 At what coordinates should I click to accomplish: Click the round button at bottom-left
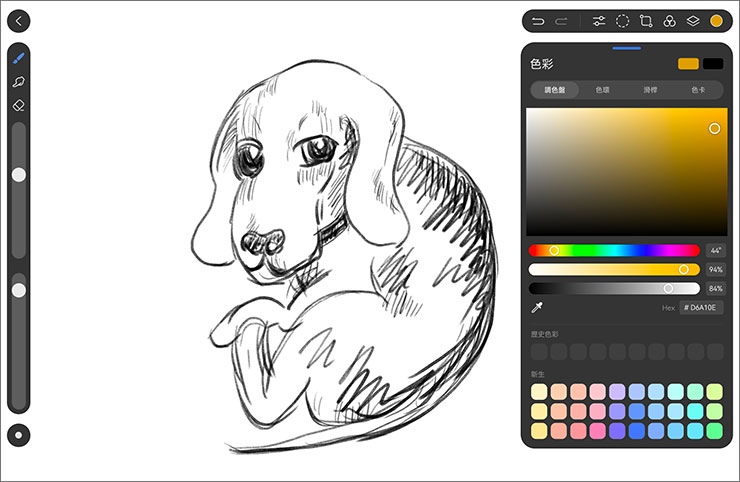click(x=18, y=435)
